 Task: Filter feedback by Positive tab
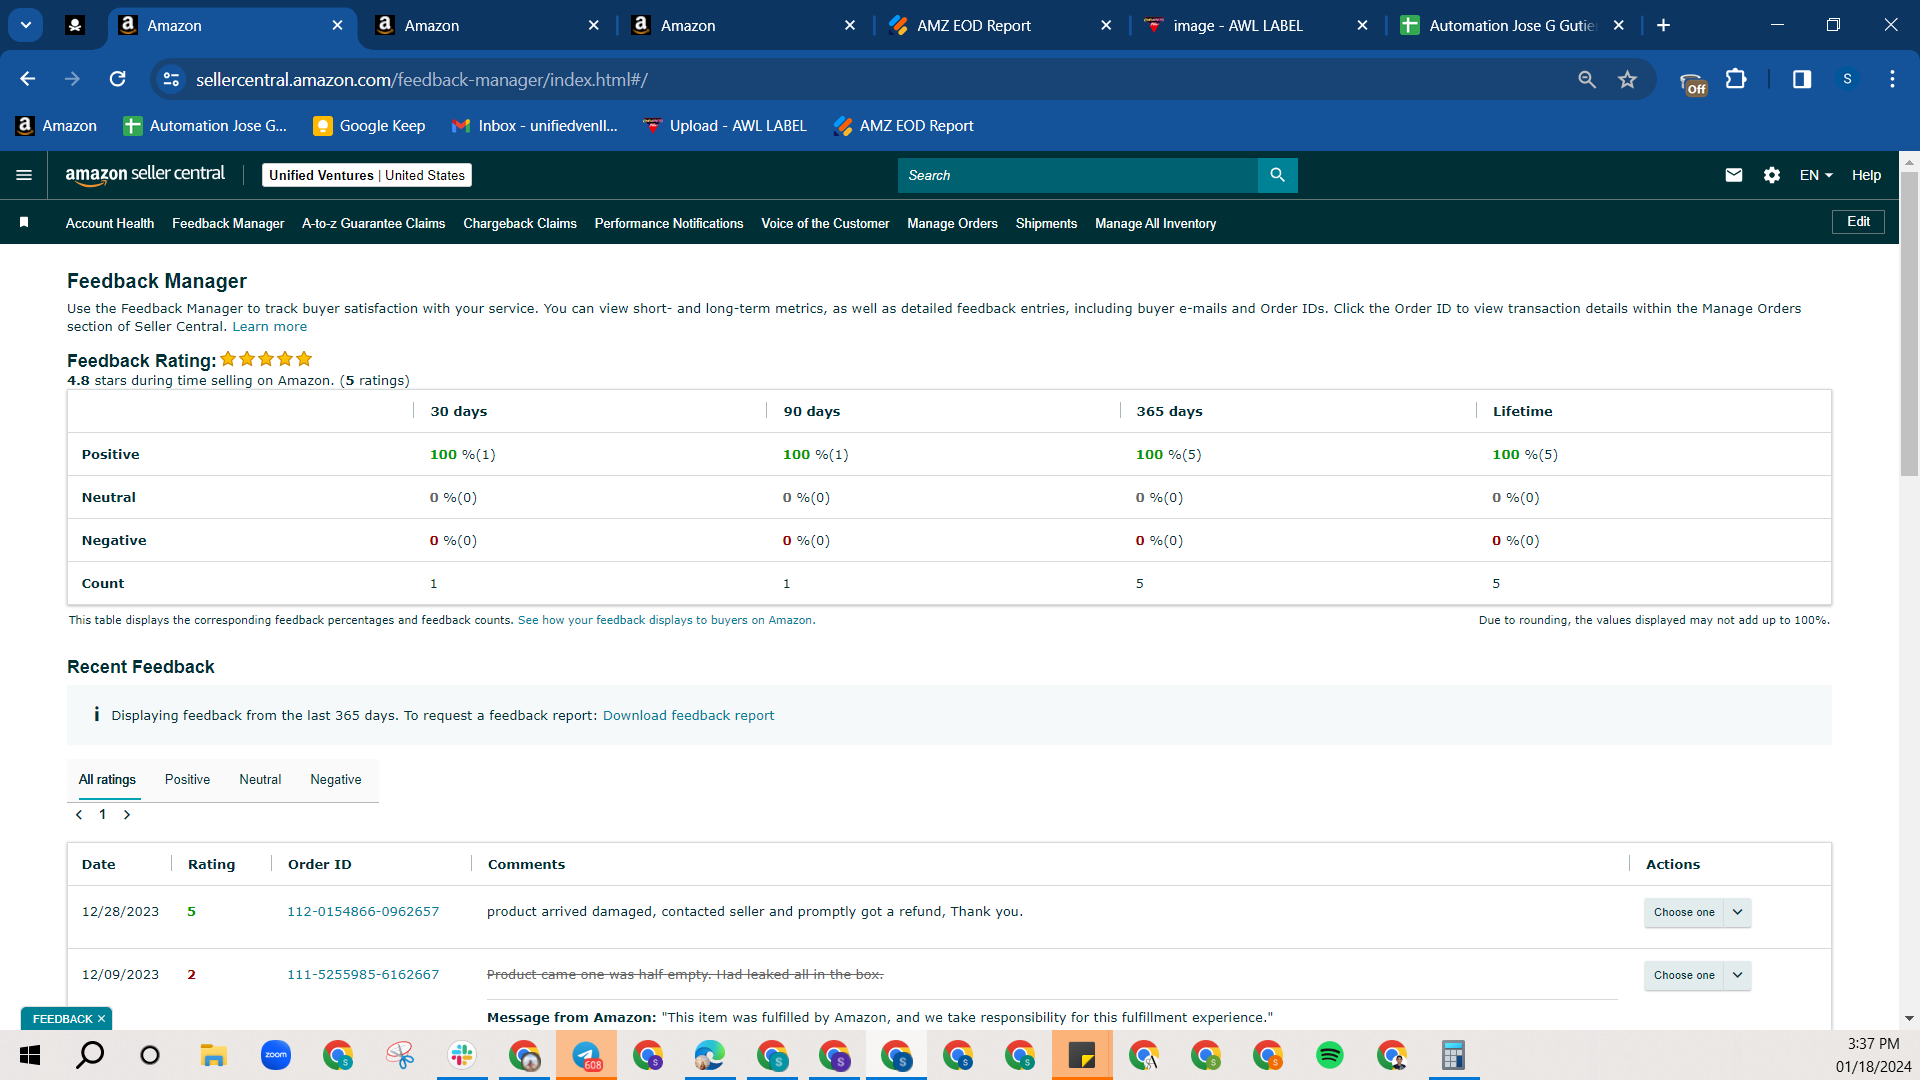187,780
